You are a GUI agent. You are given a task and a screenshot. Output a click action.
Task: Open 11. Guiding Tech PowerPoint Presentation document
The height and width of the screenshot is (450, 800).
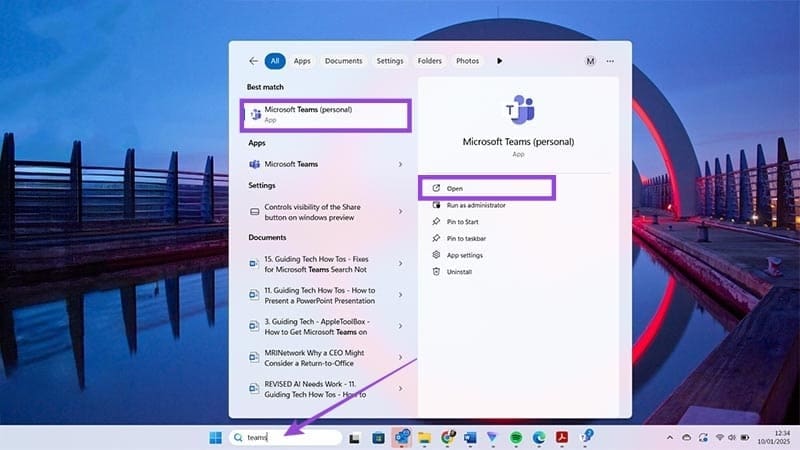(327, 295)
